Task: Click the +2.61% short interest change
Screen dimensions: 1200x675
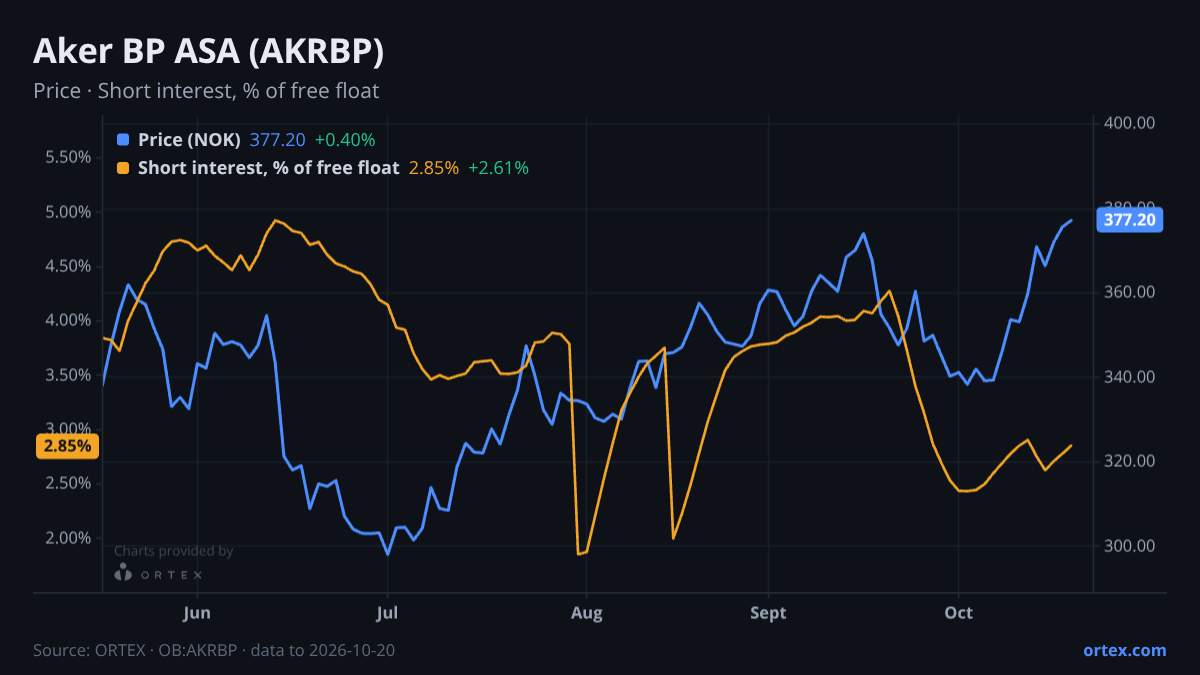Action: [498, 168]
